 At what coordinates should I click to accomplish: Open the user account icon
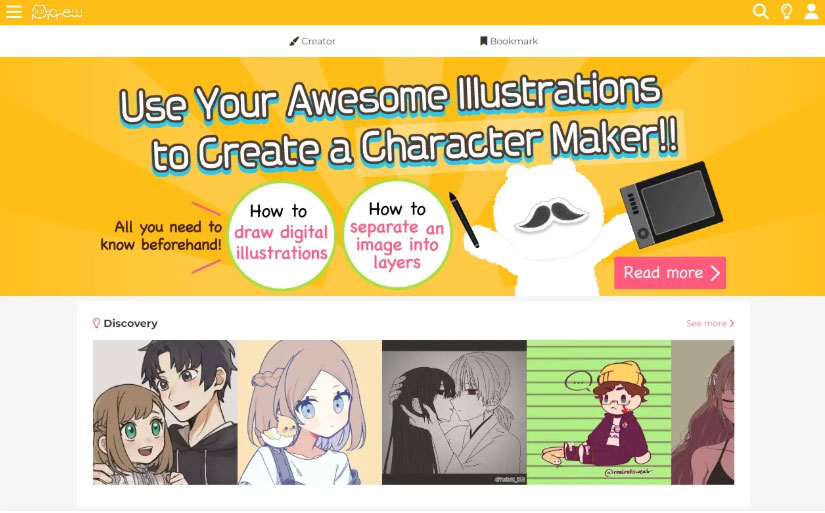[x=811, y=12]
